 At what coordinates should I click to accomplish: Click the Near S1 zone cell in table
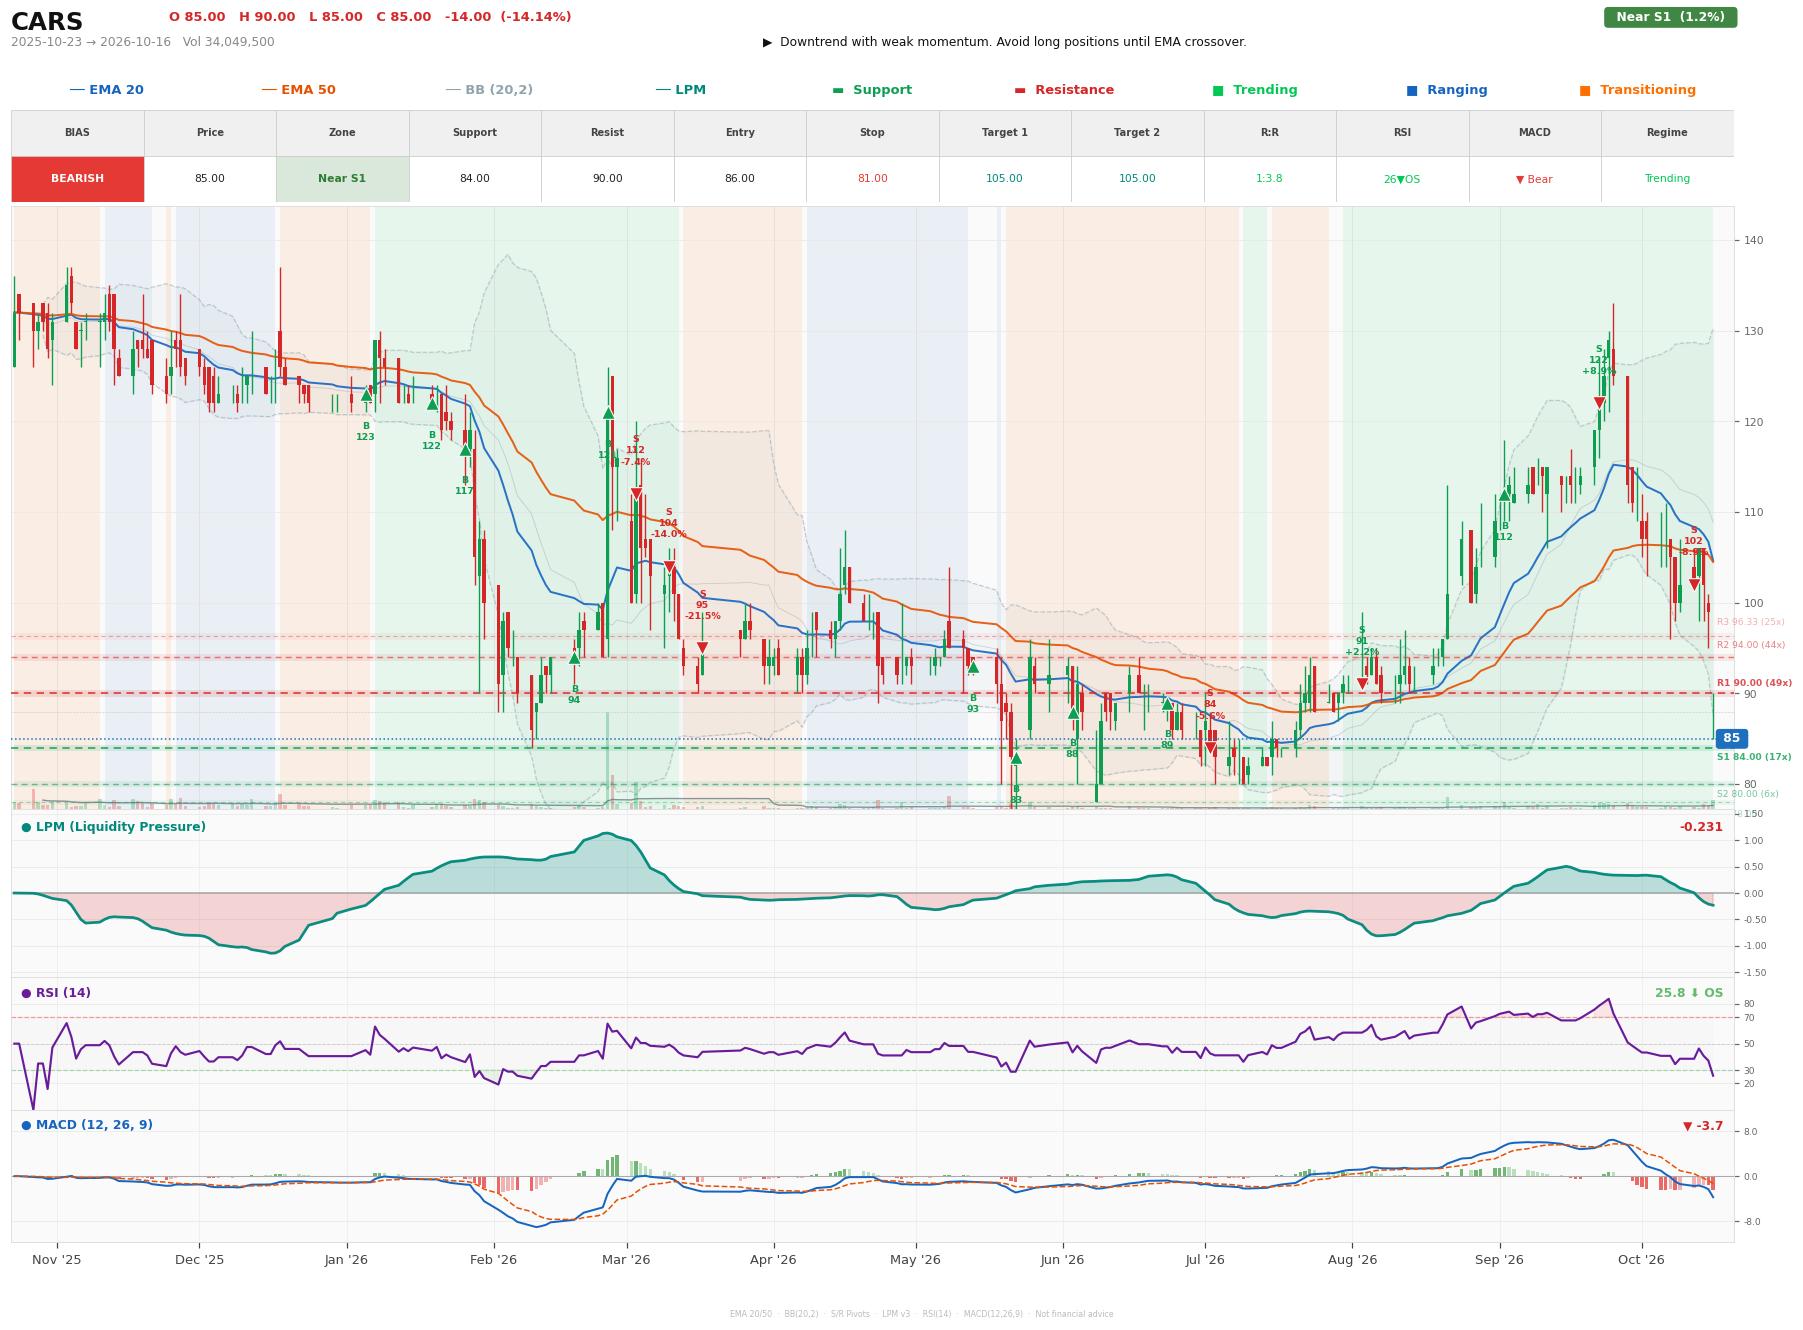click(342, 179)
